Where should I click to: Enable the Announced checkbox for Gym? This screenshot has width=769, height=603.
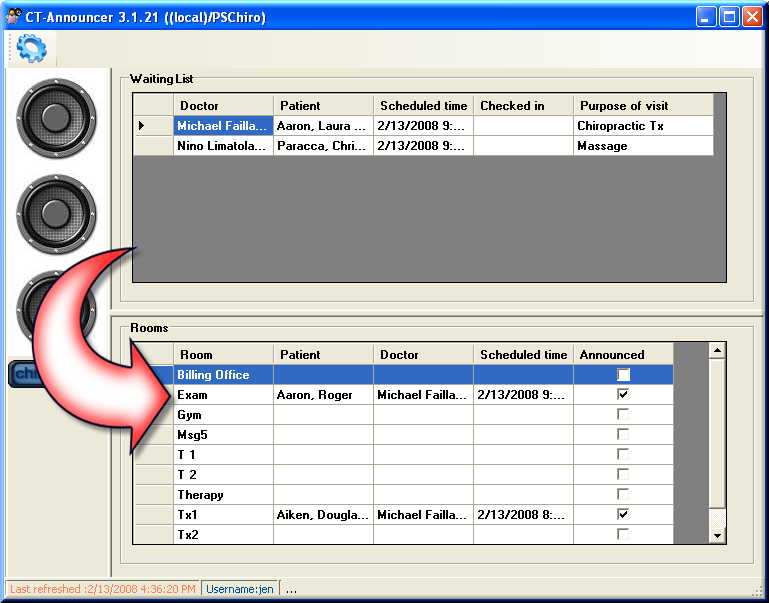(623, 415)
